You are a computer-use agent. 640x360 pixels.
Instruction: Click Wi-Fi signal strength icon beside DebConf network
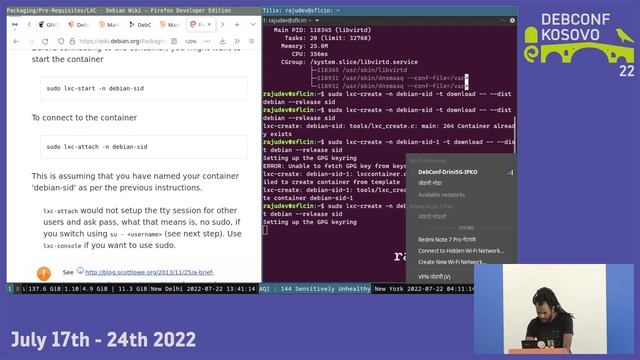pyautogui.click(x=510, y=172)
